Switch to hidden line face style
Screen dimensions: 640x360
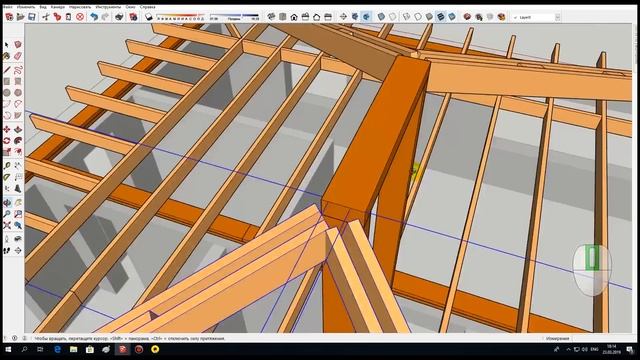418,17
